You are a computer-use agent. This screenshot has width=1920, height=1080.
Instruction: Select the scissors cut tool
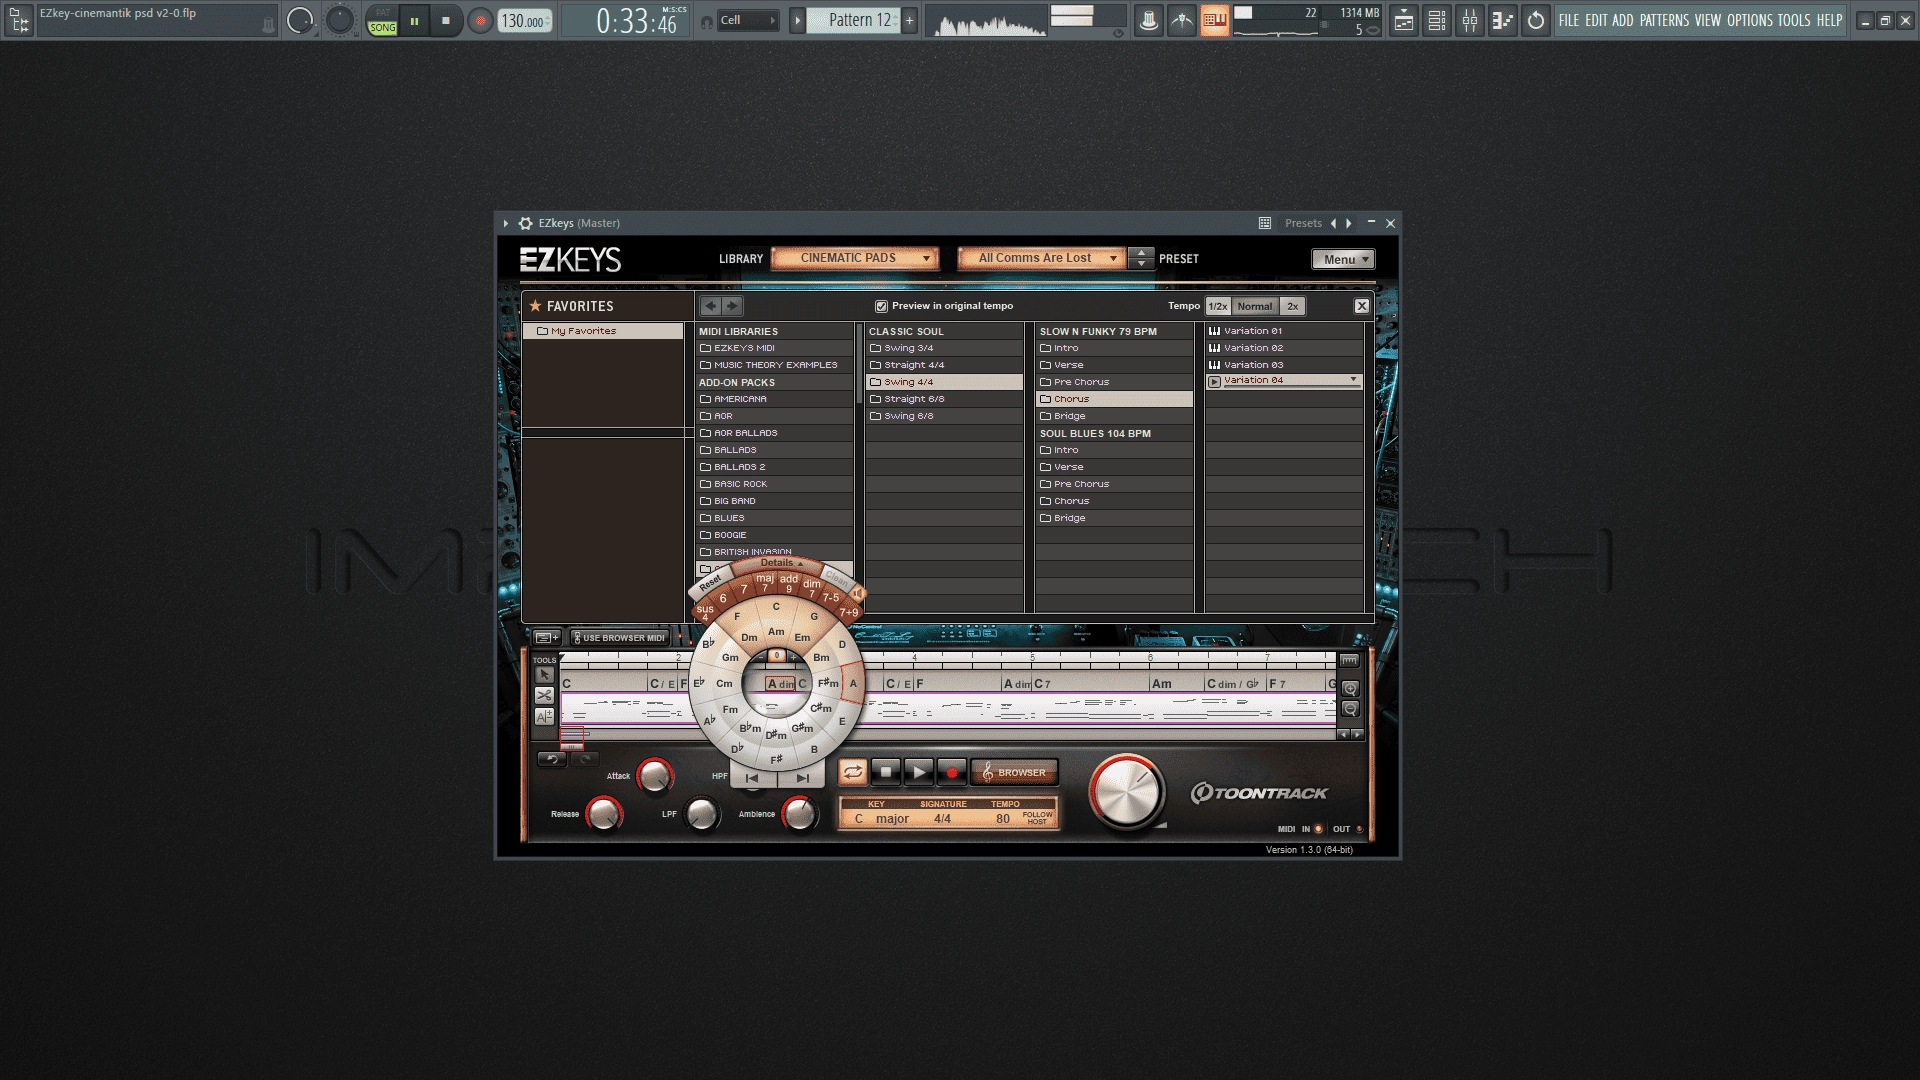tap(544, 695)
